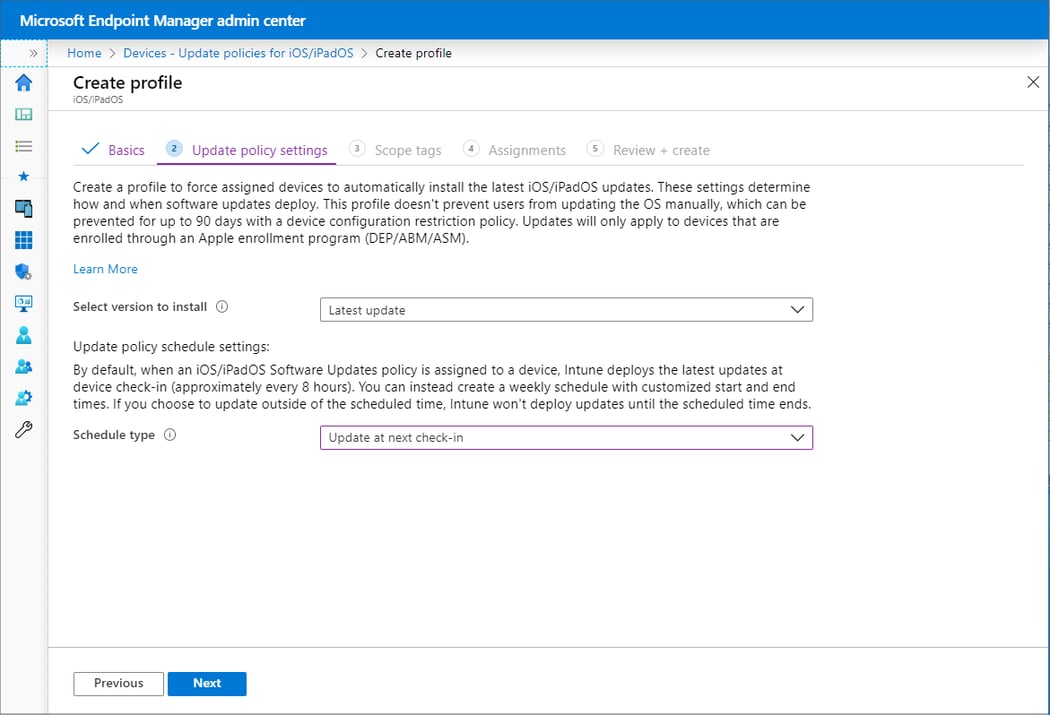
Task: Open All services from the sidebar
Action: [22, 145]
